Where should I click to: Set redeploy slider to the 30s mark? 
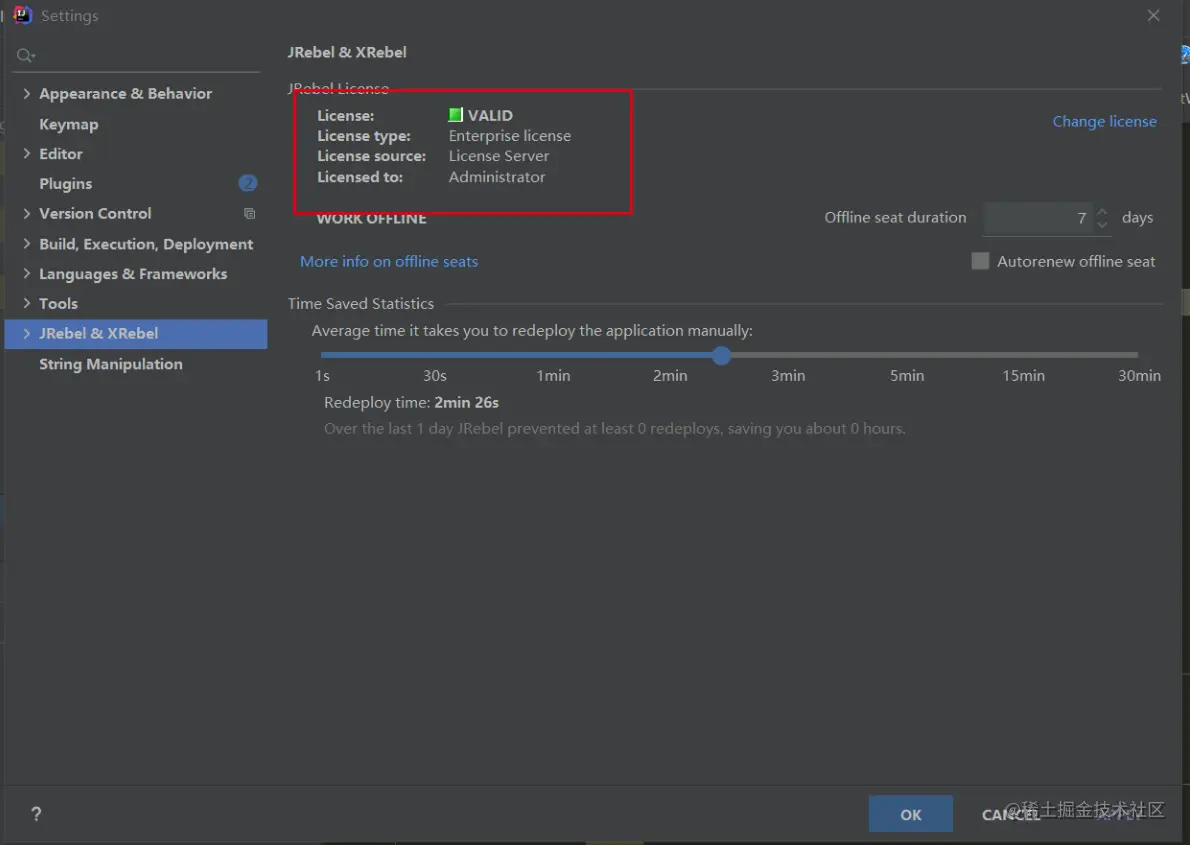click(435, 355)
